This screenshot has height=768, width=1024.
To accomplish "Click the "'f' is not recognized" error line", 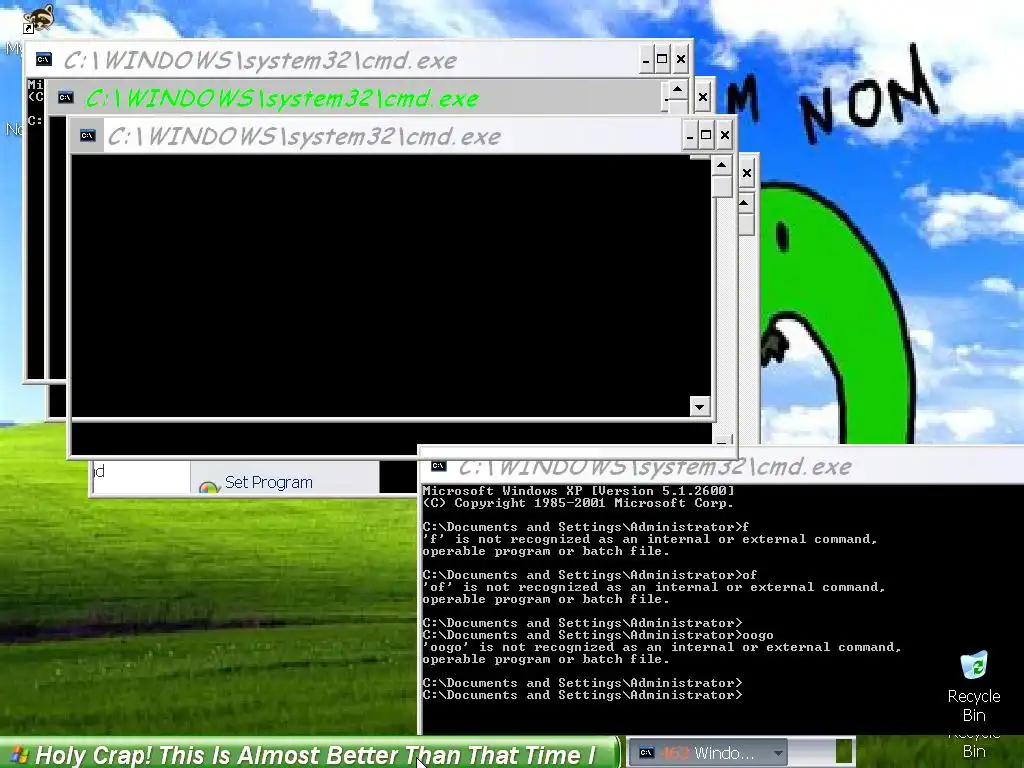I will point(651,539).
